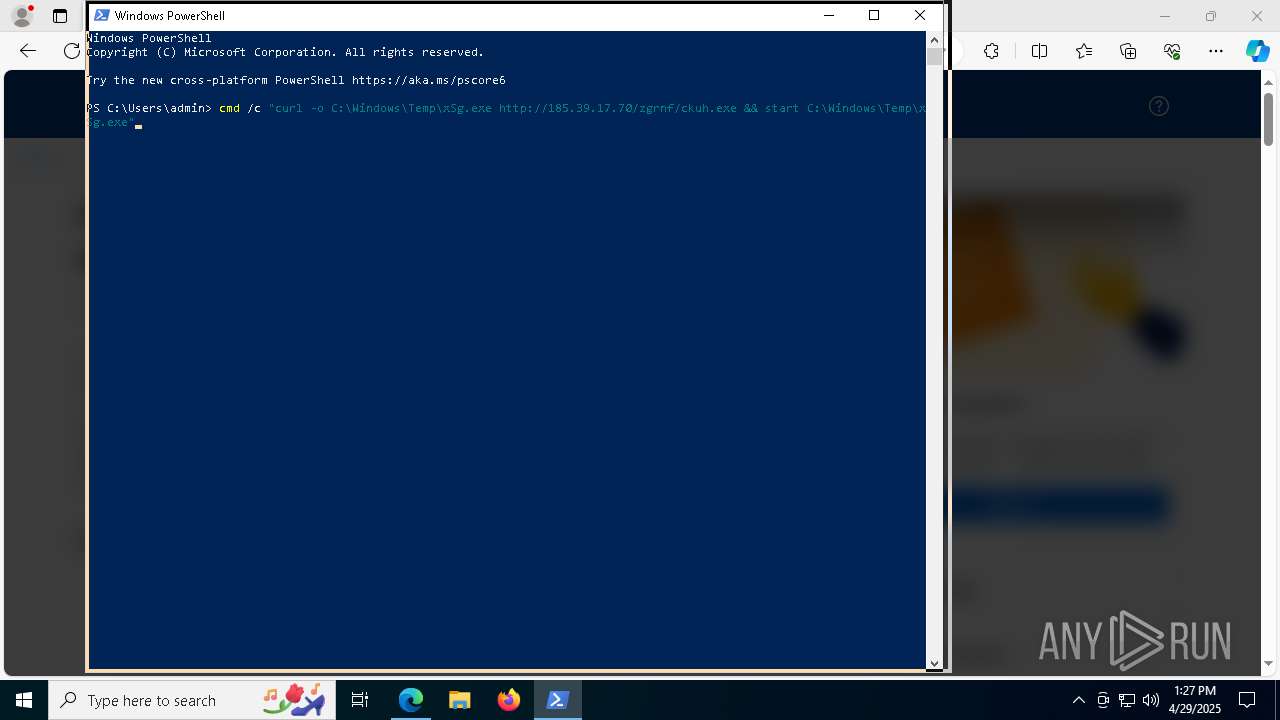The width and height of the screenshot is (1280, 720).
Task: Open File Explorer from taskbar
Action: pyautogui.click(x=459, y=700)
